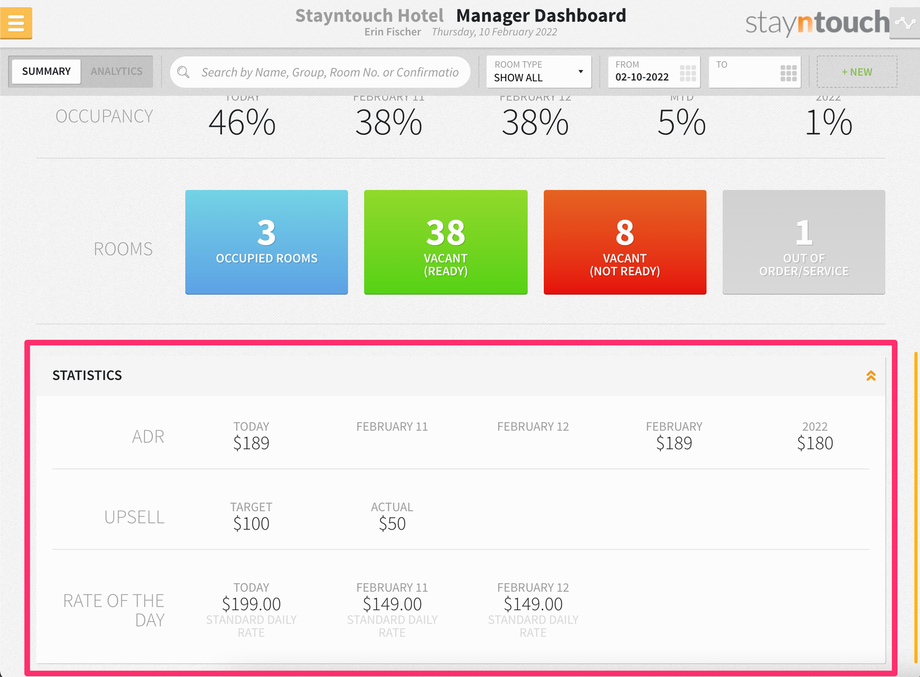This screenshot has width=920, height=677.
Task: Click today's ADR $189
Action: coord(251,444)
